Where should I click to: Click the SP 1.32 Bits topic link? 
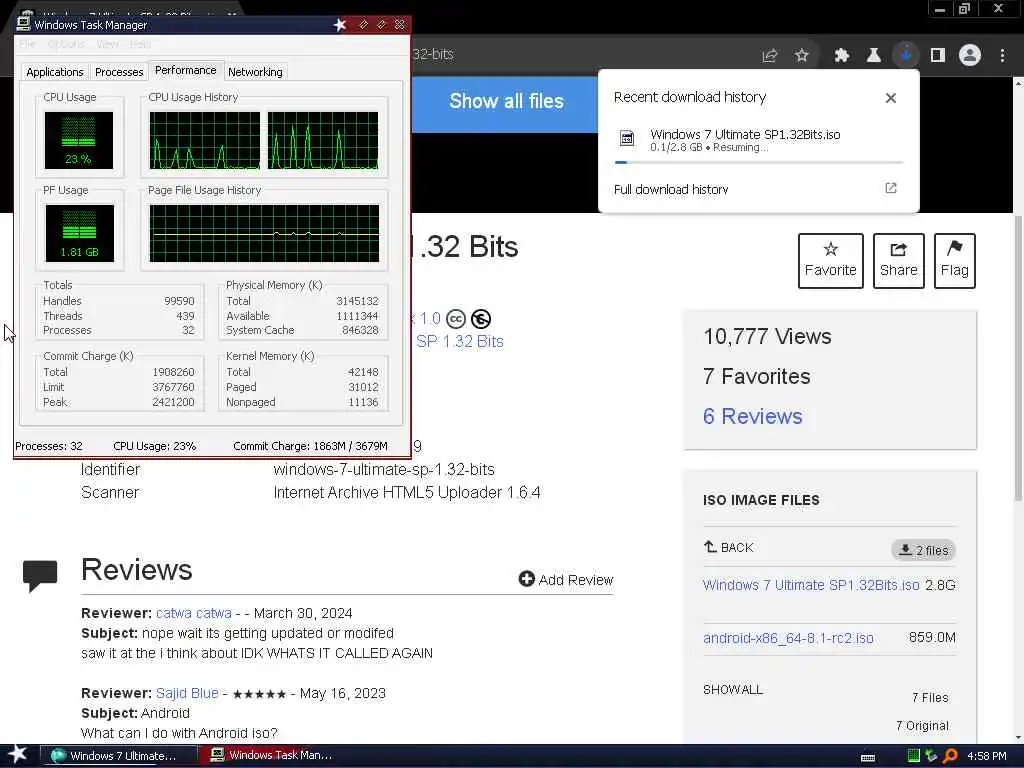[460, 341]
